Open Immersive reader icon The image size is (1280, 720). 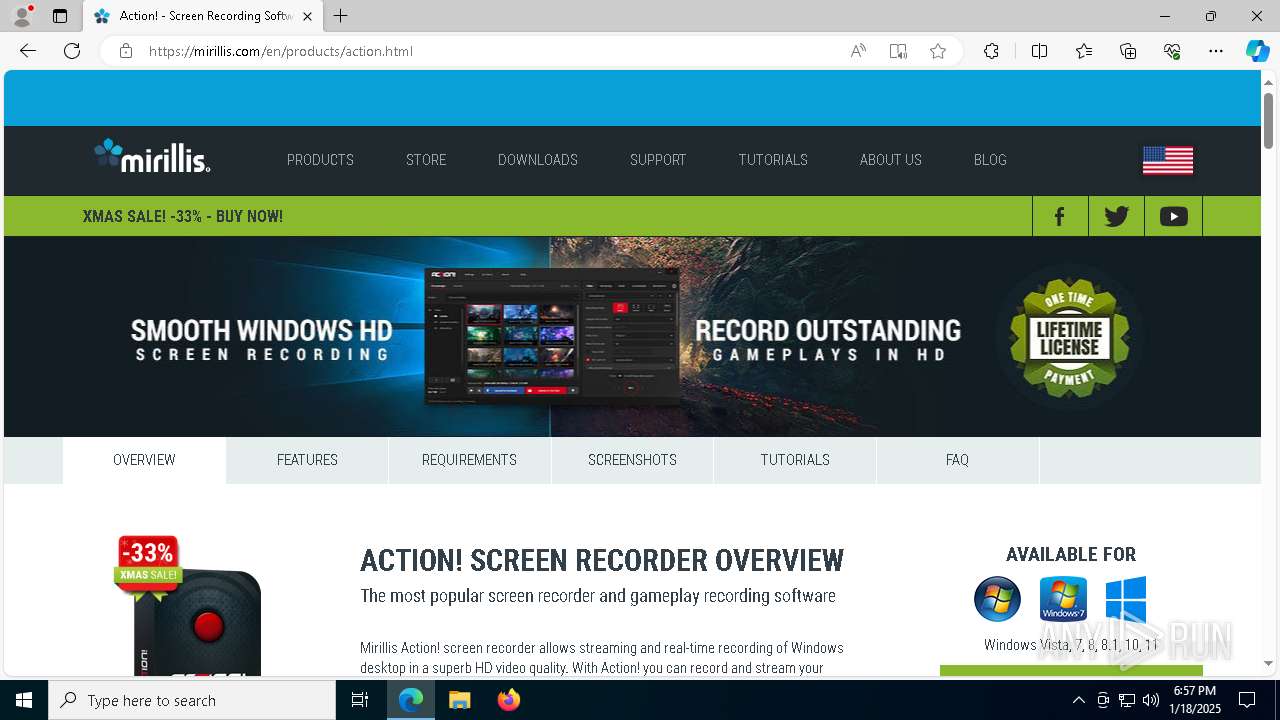click(x=898, y=51)
